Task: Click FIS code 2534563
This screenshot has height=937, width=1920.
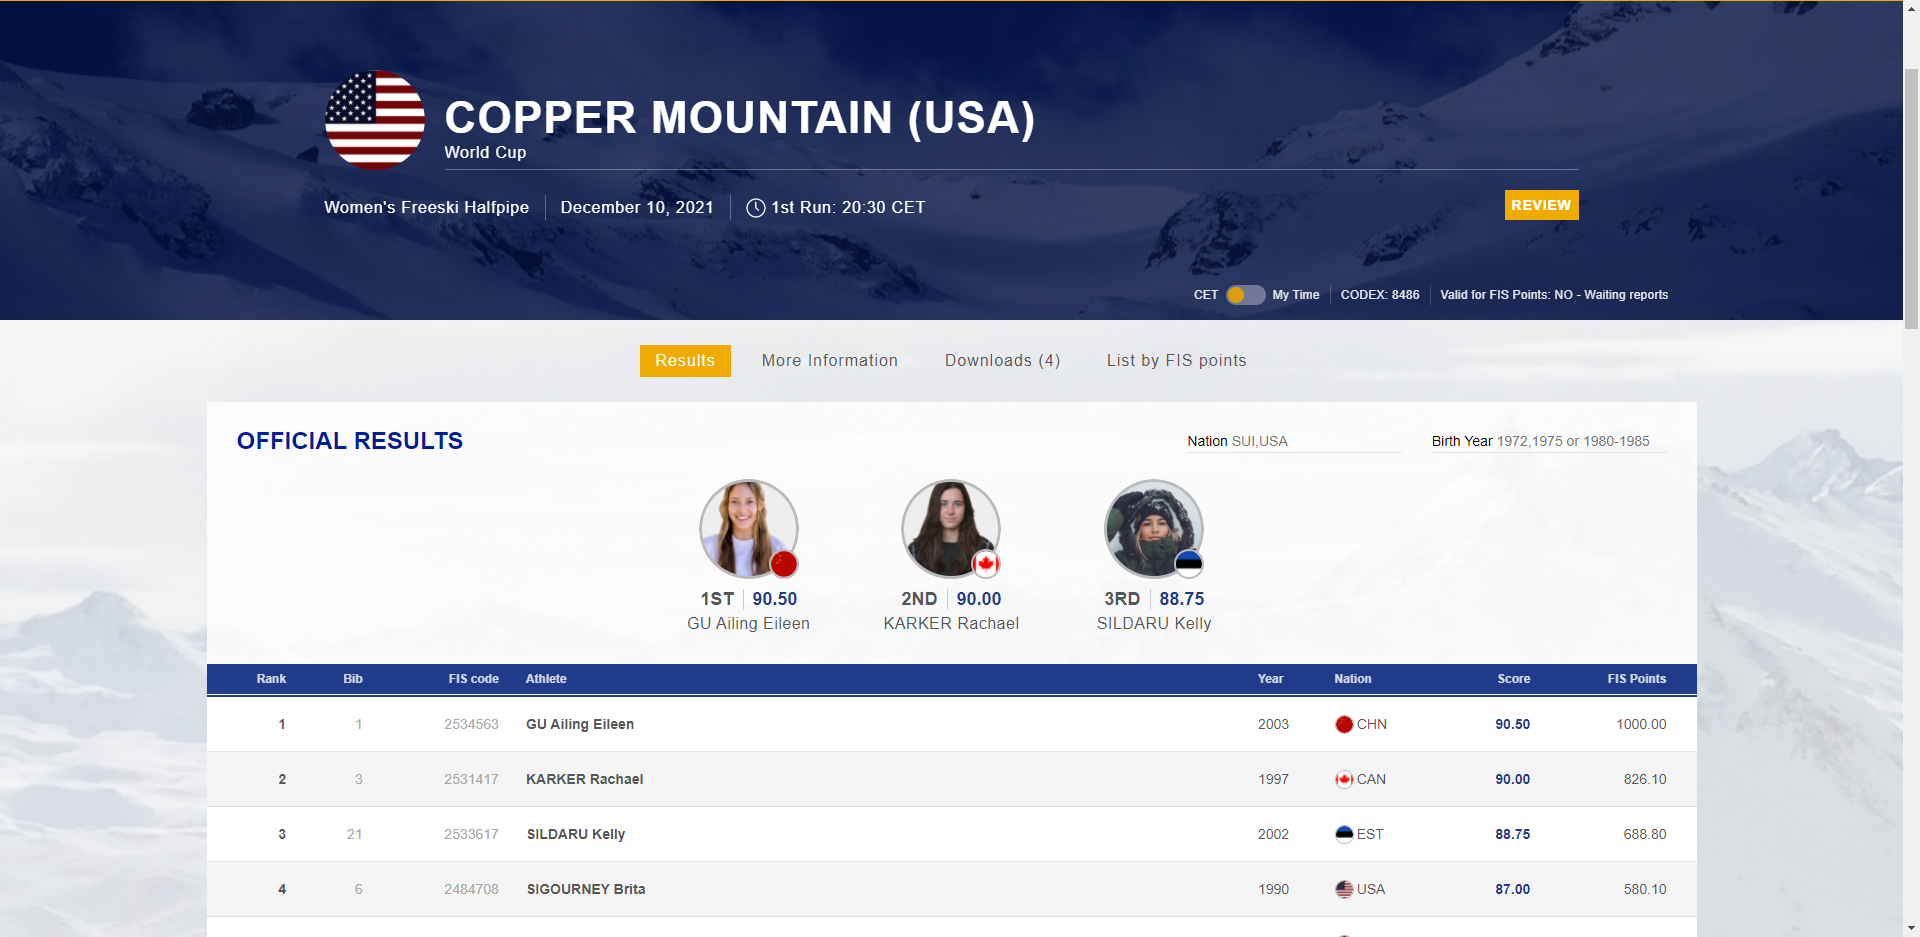Action: click(x=471, y=725)
